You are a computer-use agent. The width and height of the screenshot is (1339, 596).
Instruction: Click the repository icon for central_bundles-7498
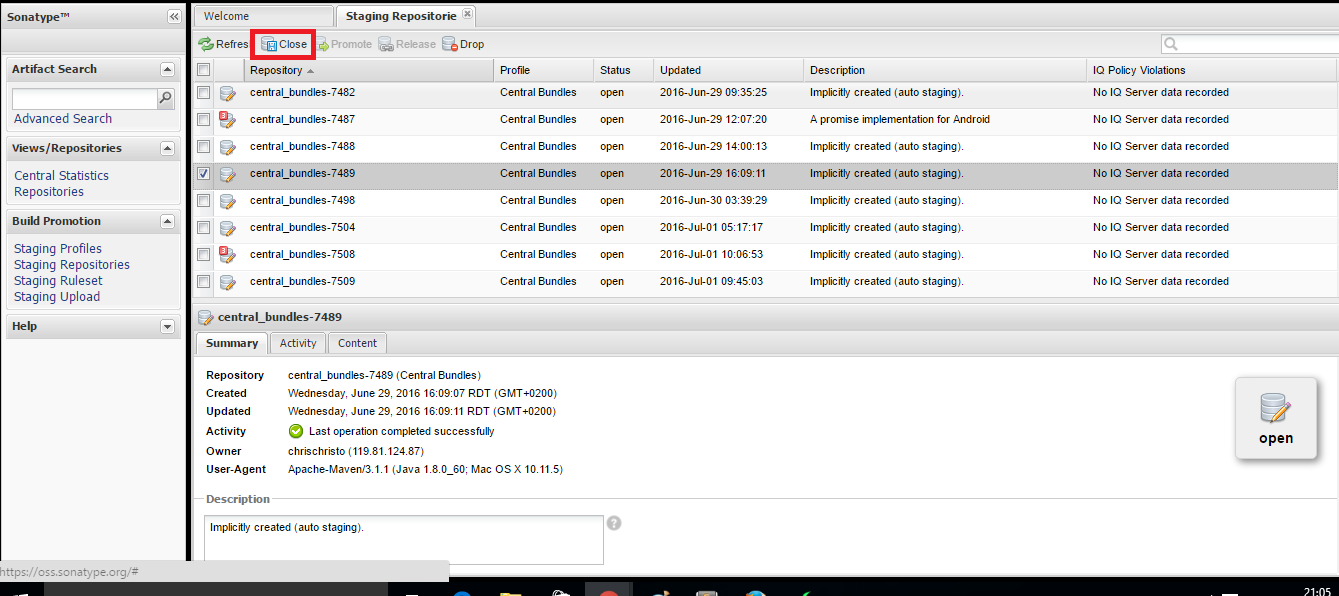tap(227, 201)
